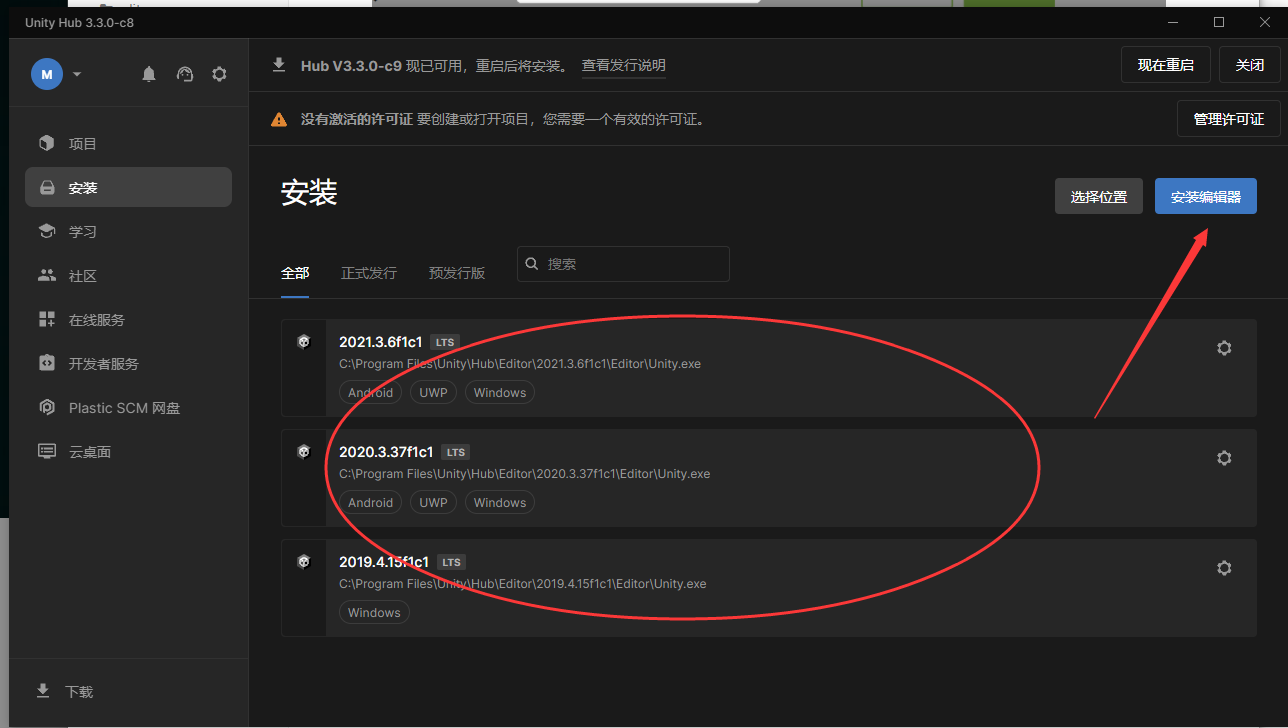1288x728 pixels.
Task: Maximize the Unity Hub window
Action: tap(1219, 22)
